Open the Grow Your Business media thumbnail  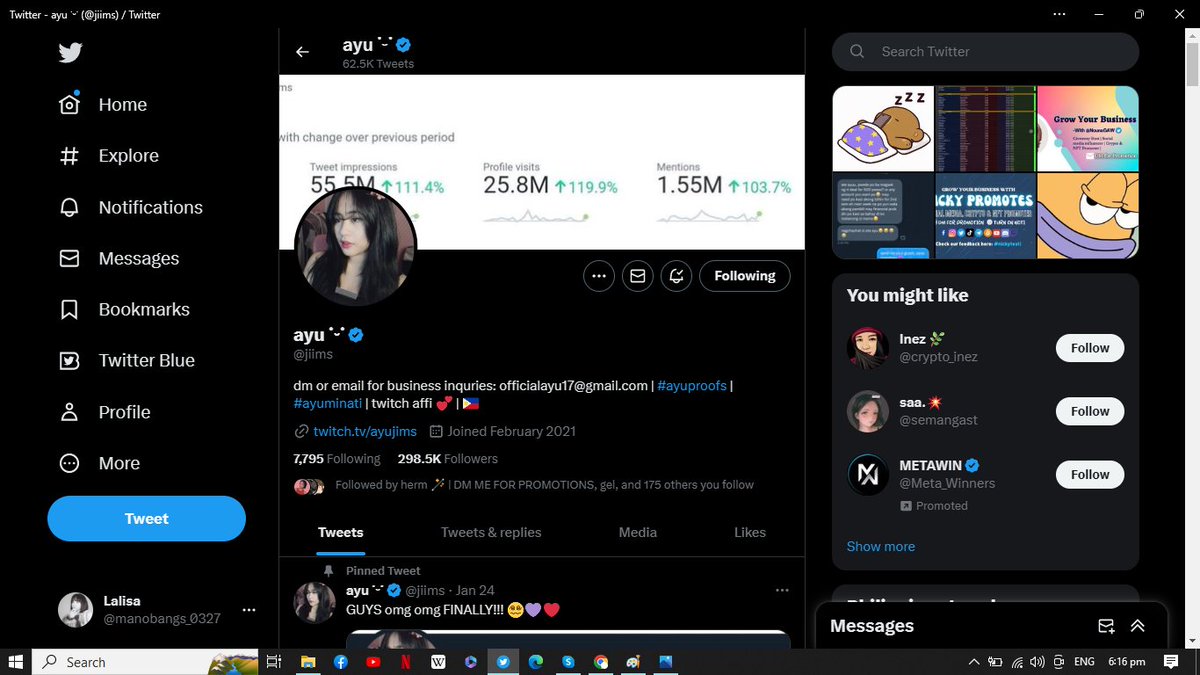pyautogui.click(x=1088, y=128)
